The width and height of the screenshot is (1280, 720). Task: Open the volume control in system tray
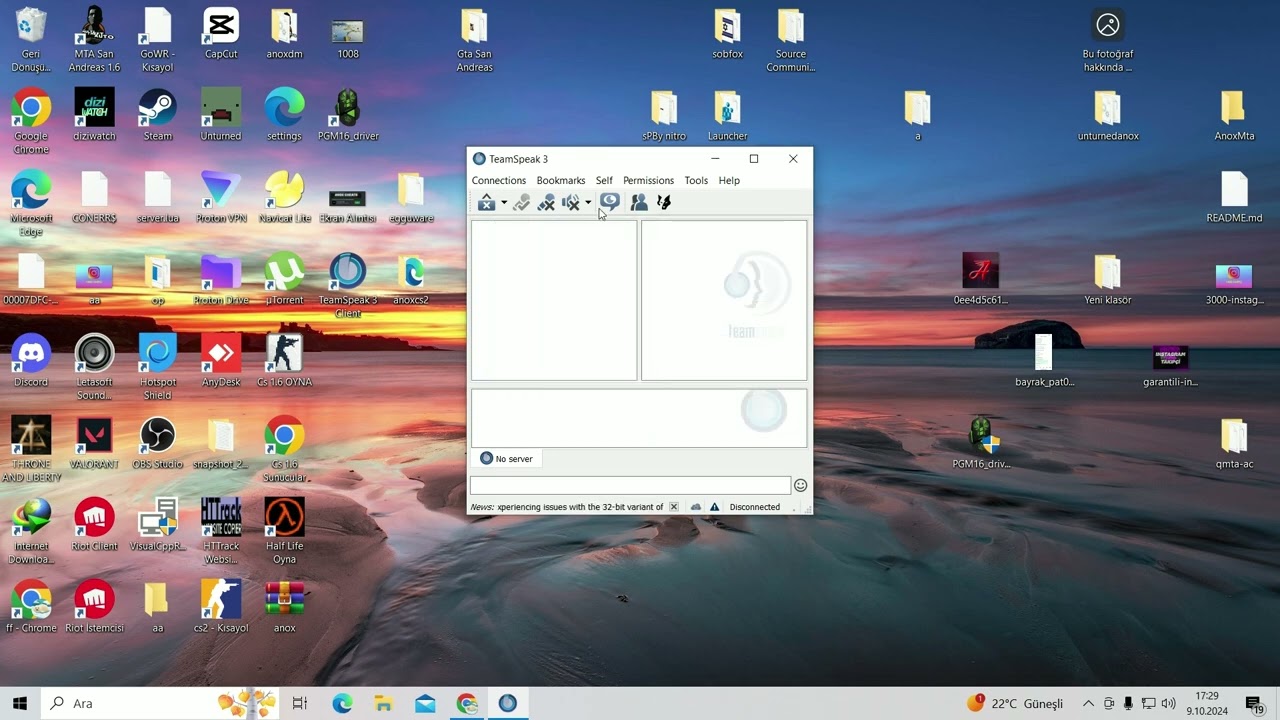click(1168, 704)
